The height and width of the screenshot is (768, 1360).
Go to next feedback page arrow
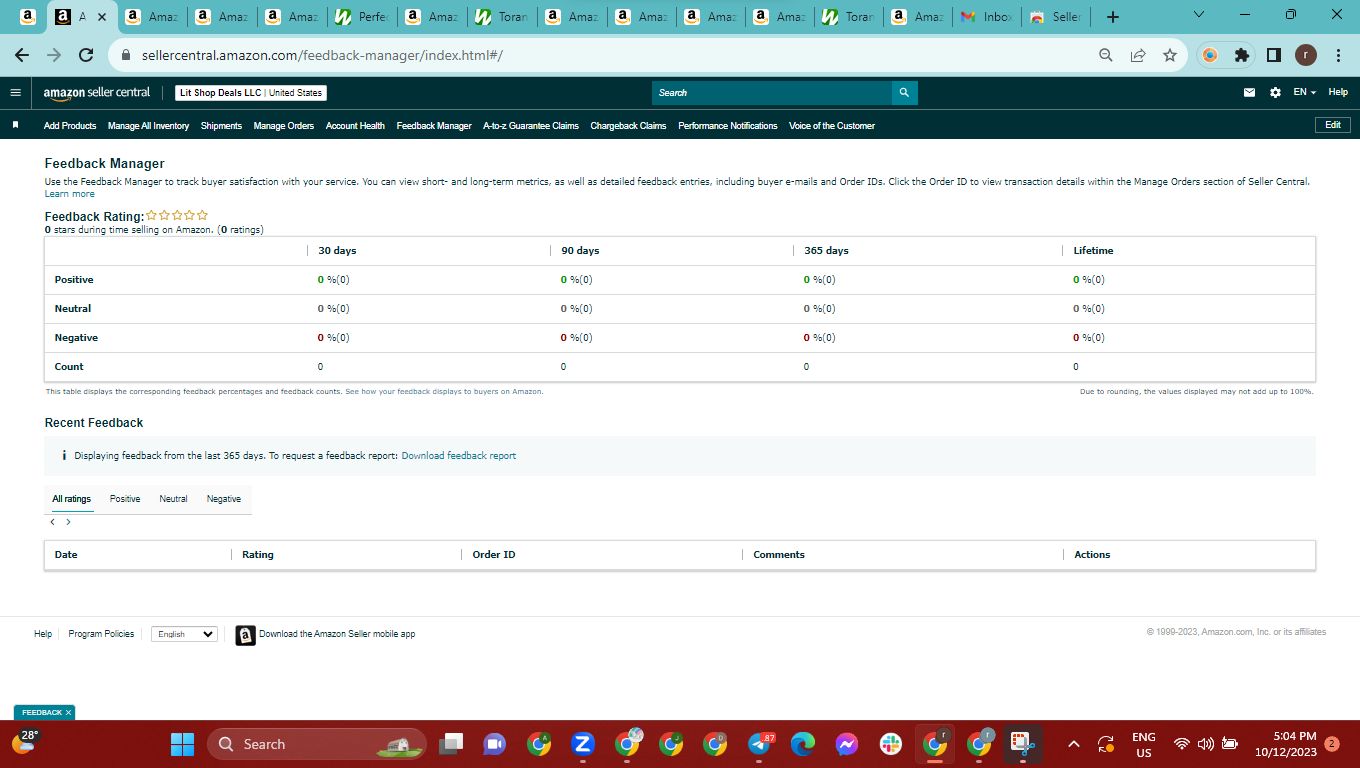point(68,522)
